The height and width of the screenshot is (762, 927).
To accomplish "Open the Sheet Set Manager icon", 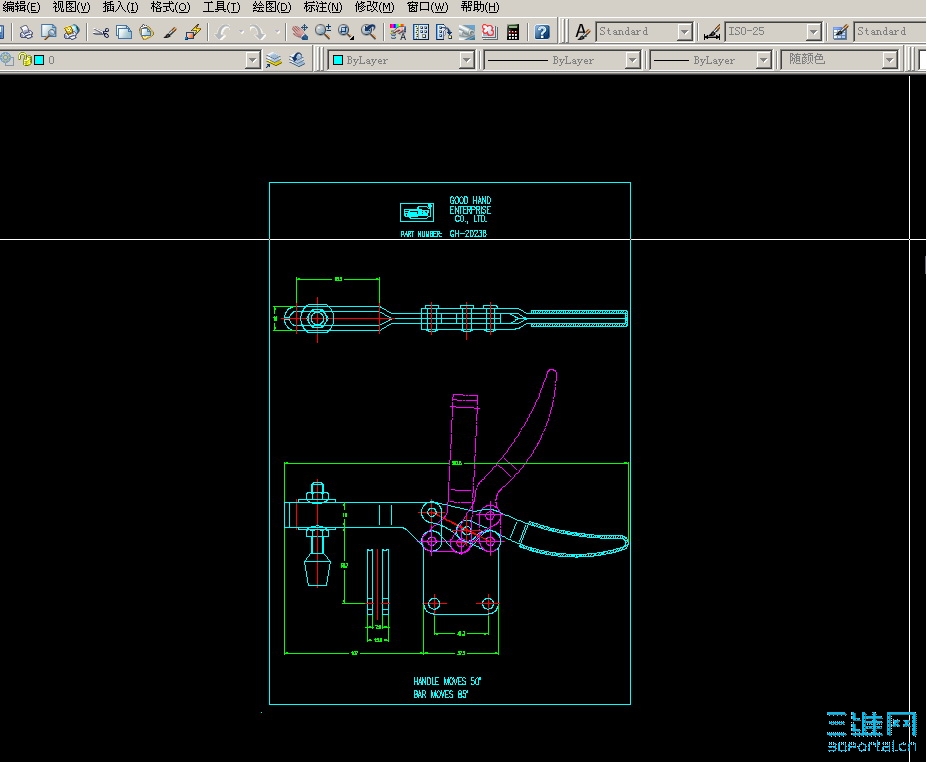I will tap(467, 32).
